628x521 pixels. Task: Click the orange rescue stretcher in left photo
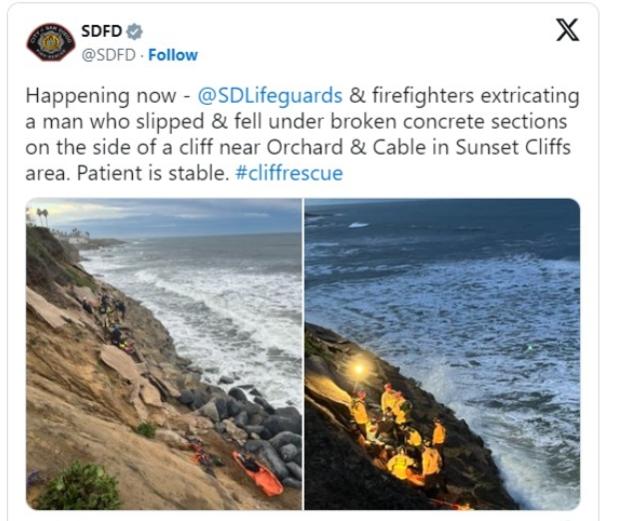pyautogui.click(x=258, y=473)
